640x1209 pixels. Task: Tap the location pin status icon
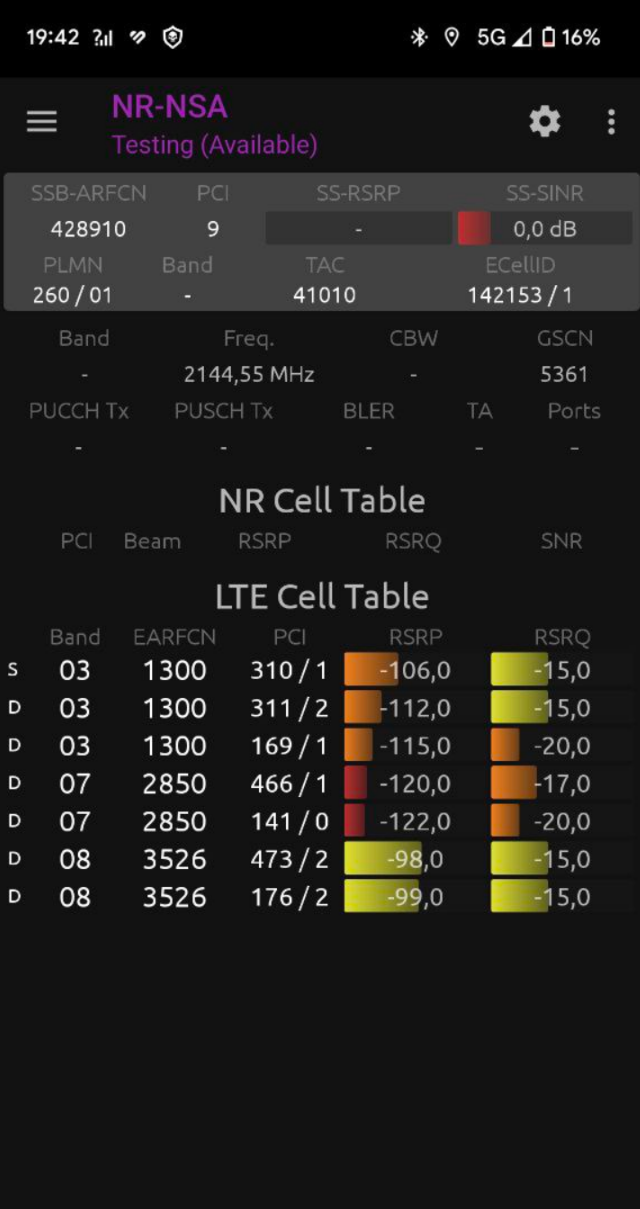pos(451,37)
